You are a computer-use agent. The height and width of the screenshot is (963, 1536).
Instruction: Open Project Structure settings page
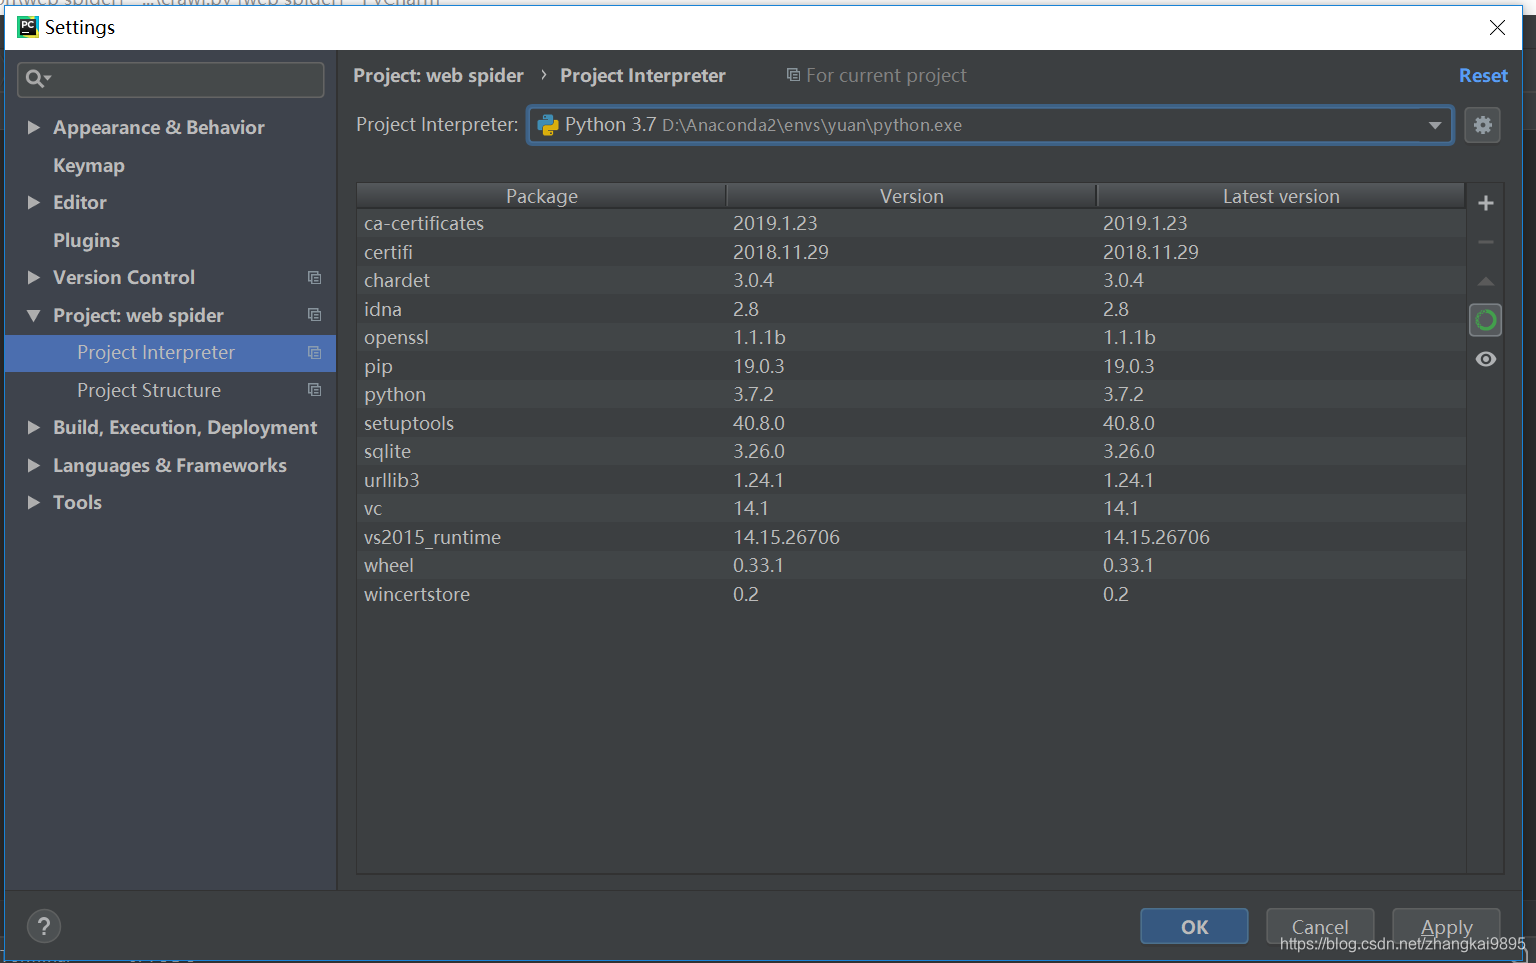[x=149, y=390]
